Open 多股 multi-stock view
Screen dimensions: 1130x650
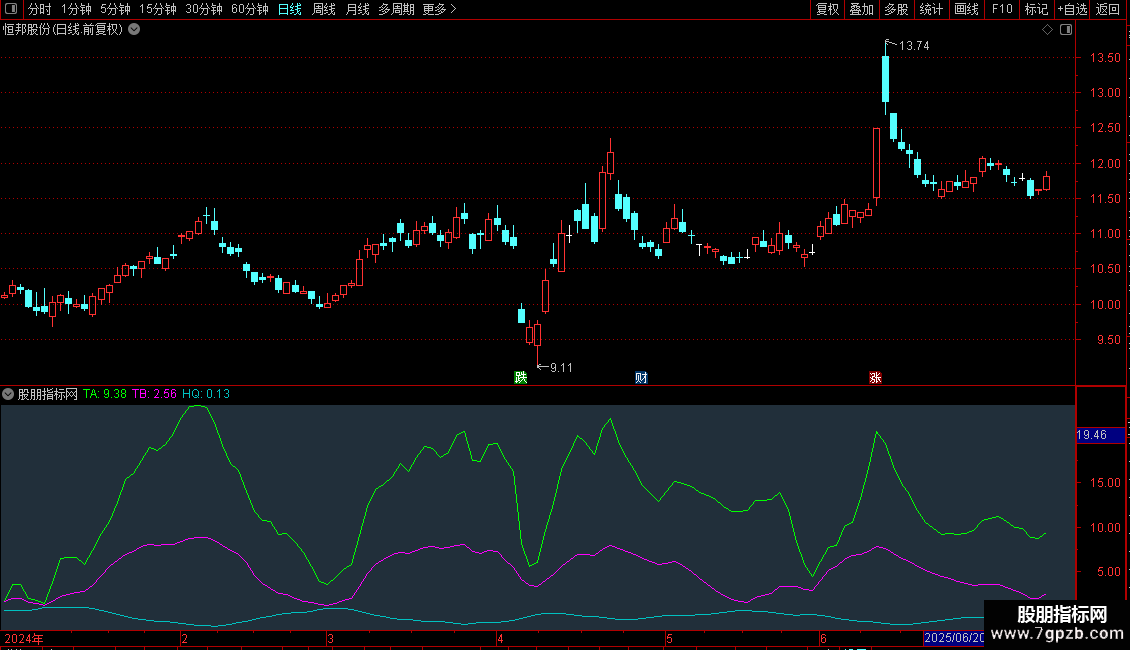click(897, 9)
